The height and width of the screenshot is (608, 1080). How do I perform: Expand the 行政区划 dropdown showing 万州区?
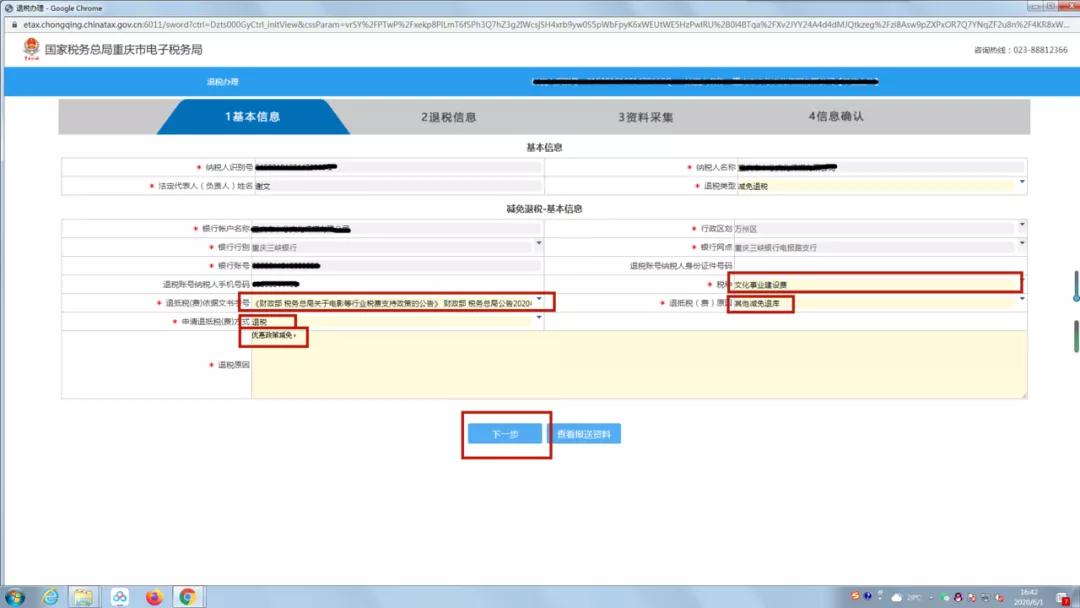pyautogui.click(x=1022, y=227)
